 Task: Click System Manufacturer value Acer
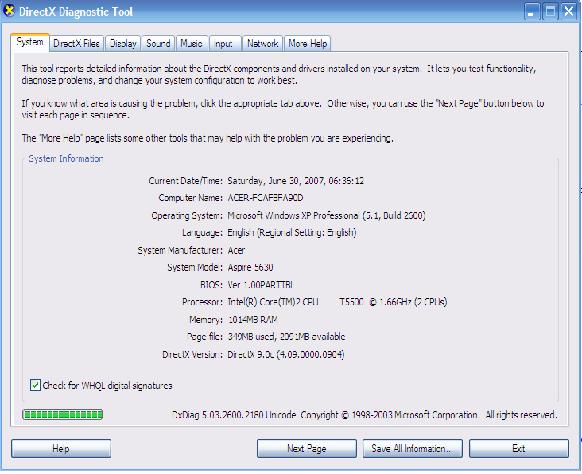[x=236, y=251]
